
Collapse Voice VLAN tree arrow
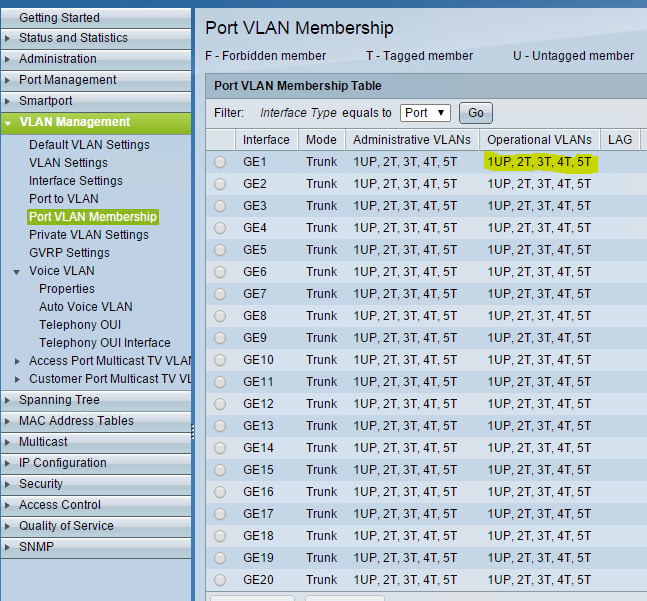[x=17, y=272]
